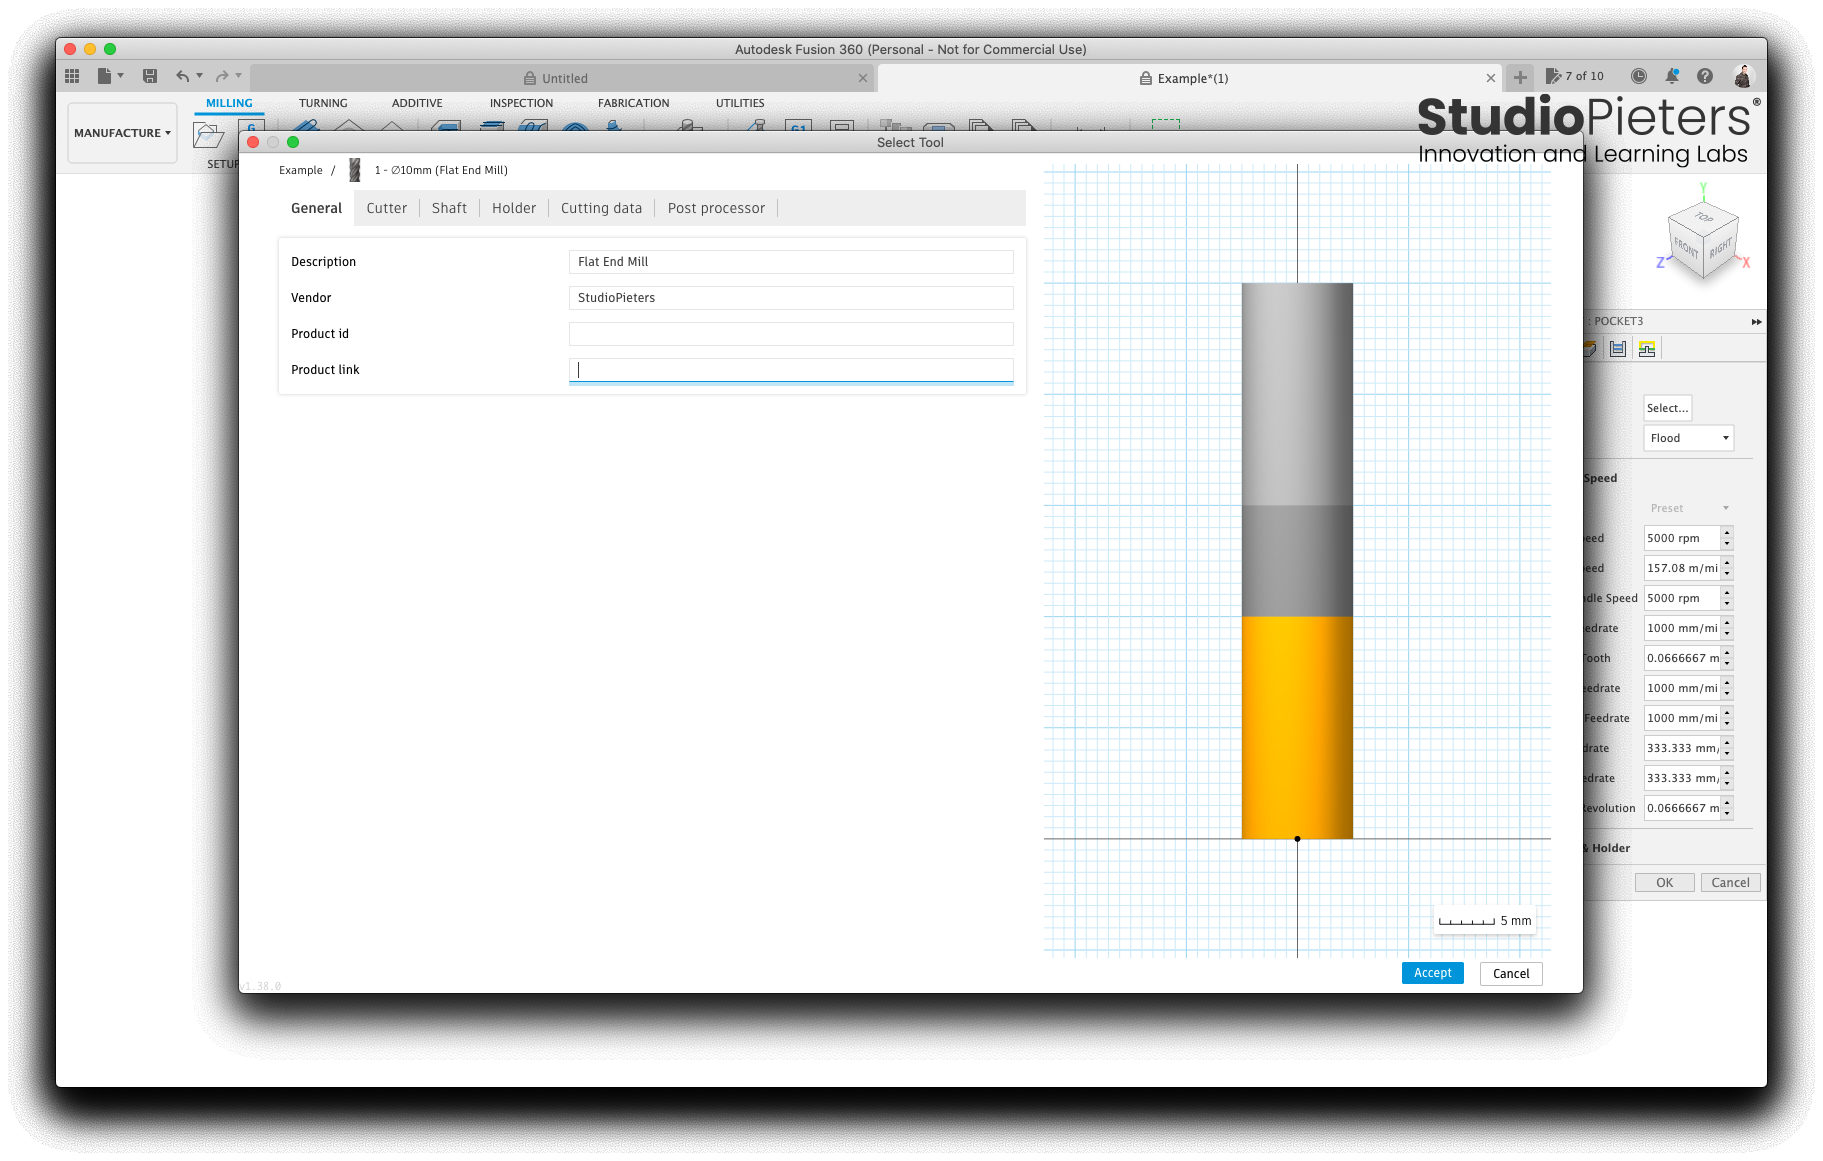Click the Redo arrow icon
Screen dimensions: 1823x1161
tap(222, 76)
